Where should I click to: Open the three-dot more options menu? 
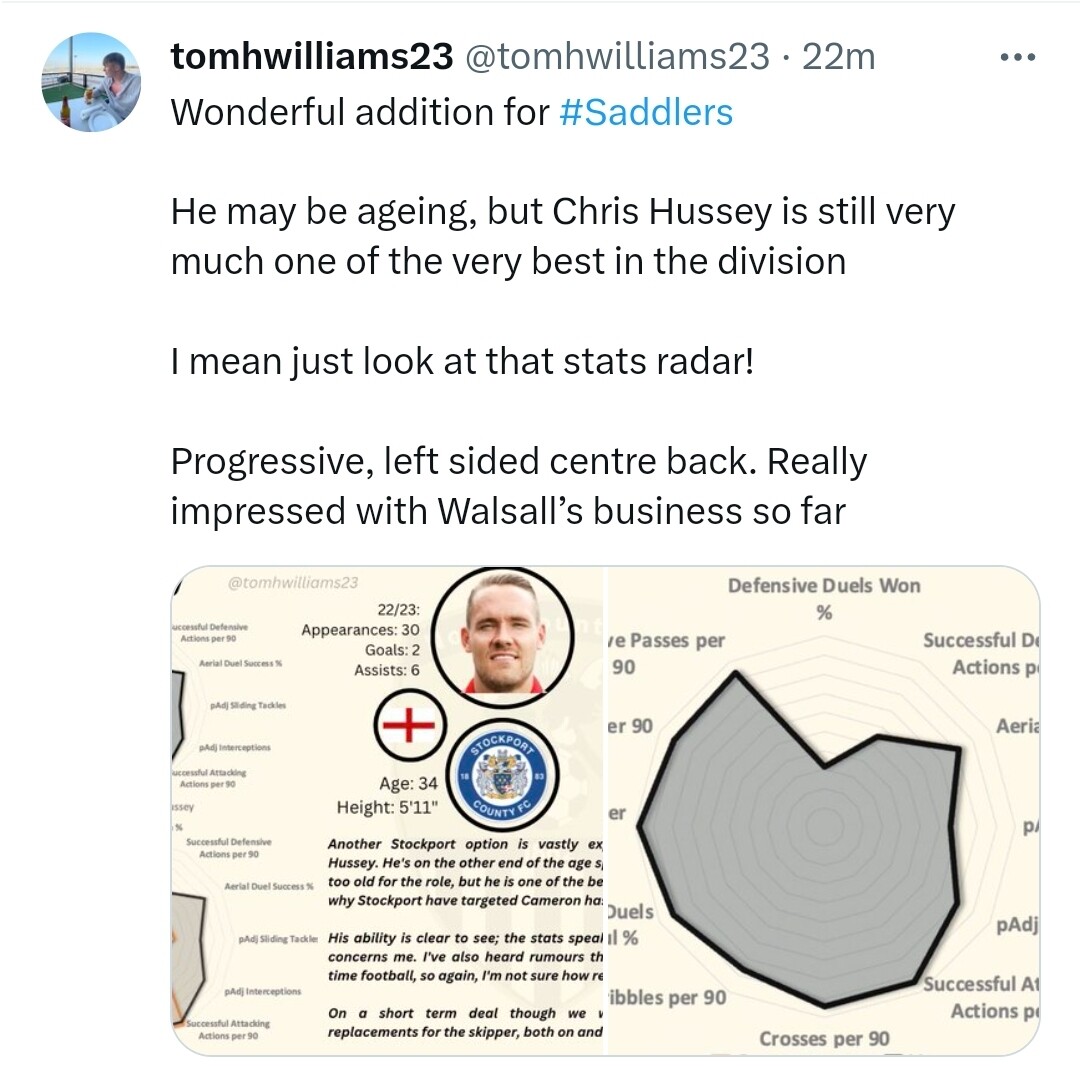tap(1018, 57)
